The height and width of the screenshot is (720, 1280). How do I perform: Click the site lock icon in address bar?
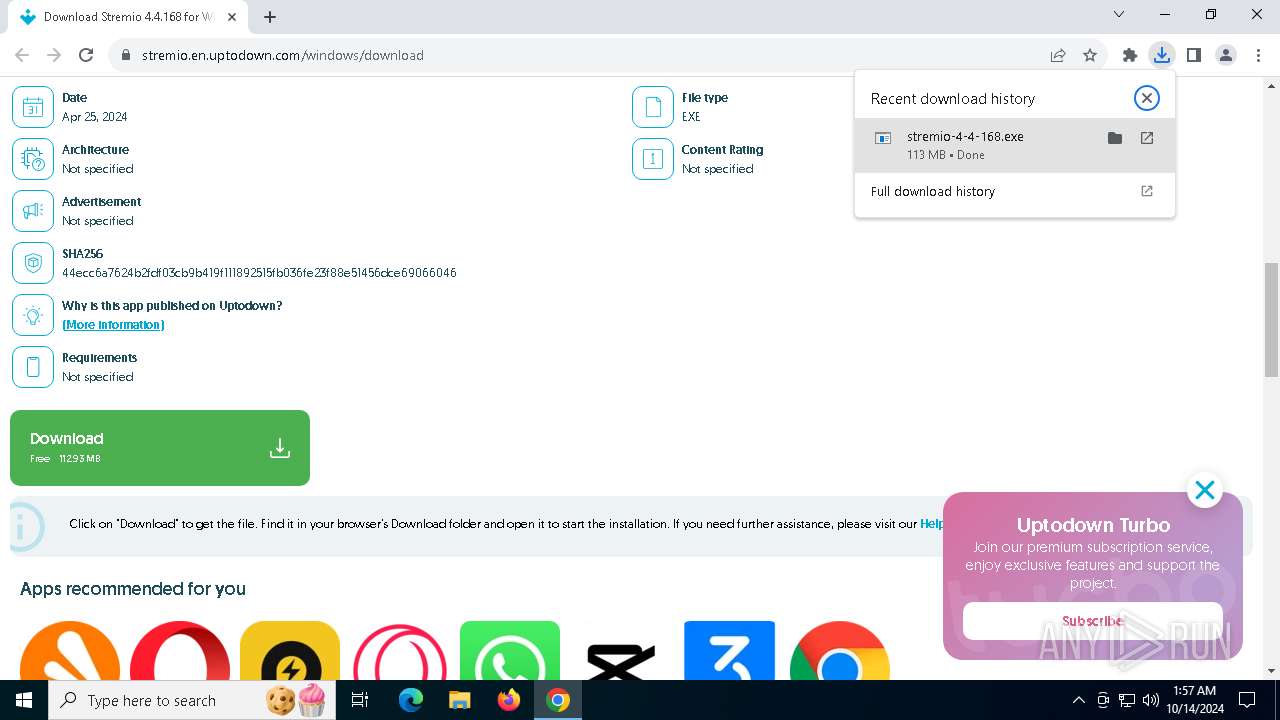pos(126,55)
